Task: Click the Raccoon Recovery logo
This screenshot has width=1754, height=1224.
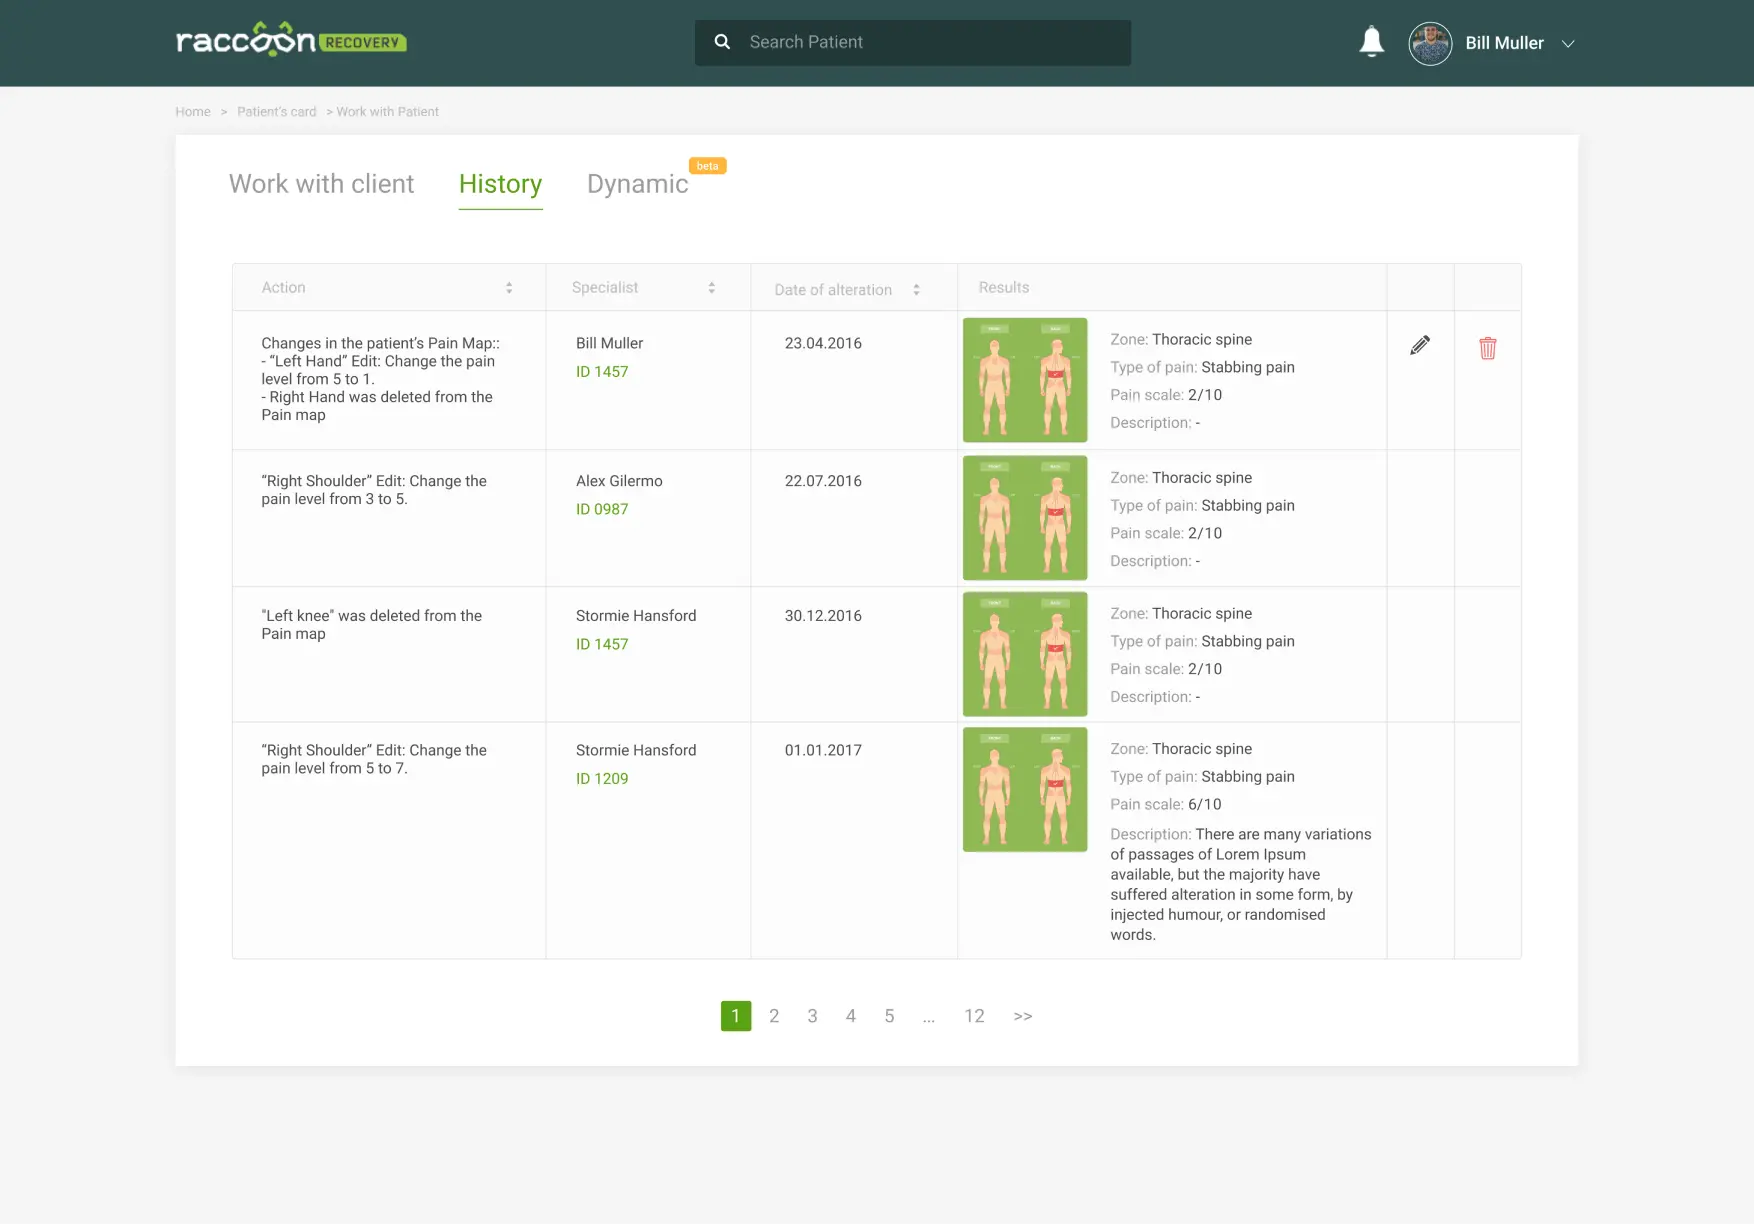Action: (291, 41)
